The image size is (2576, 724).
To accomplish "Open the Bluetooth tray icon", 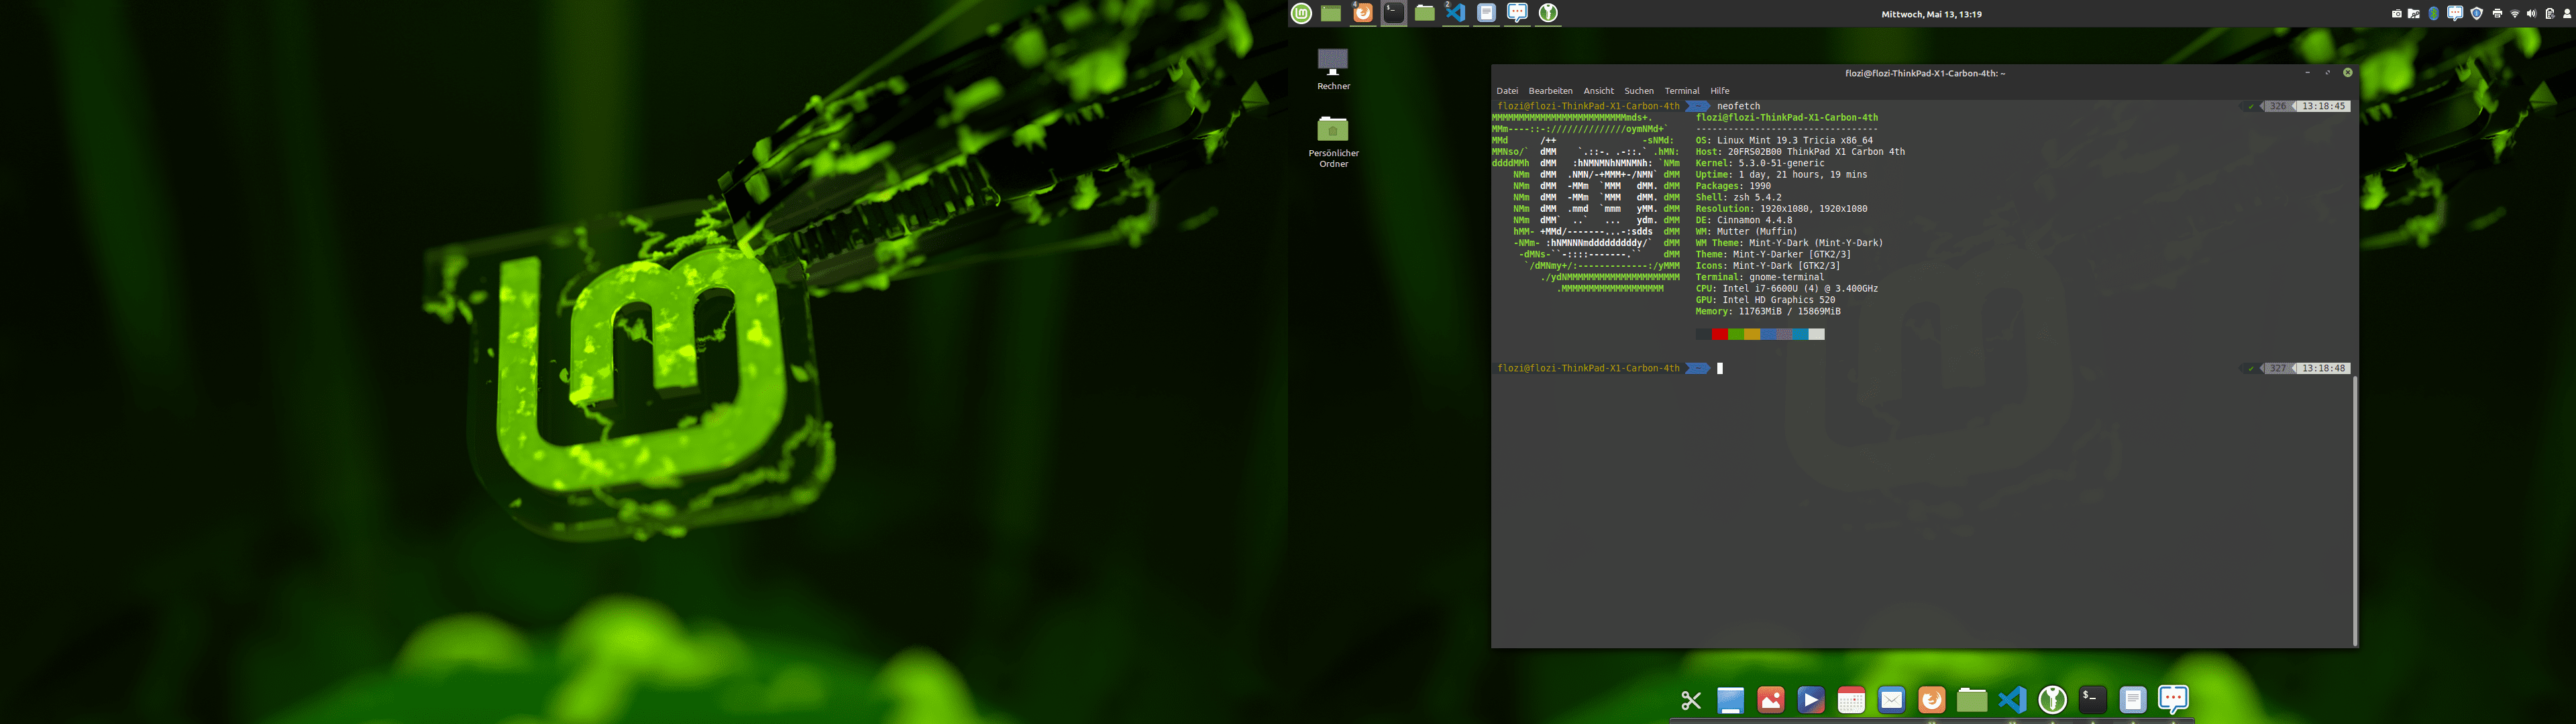I will click(2434, 14).
